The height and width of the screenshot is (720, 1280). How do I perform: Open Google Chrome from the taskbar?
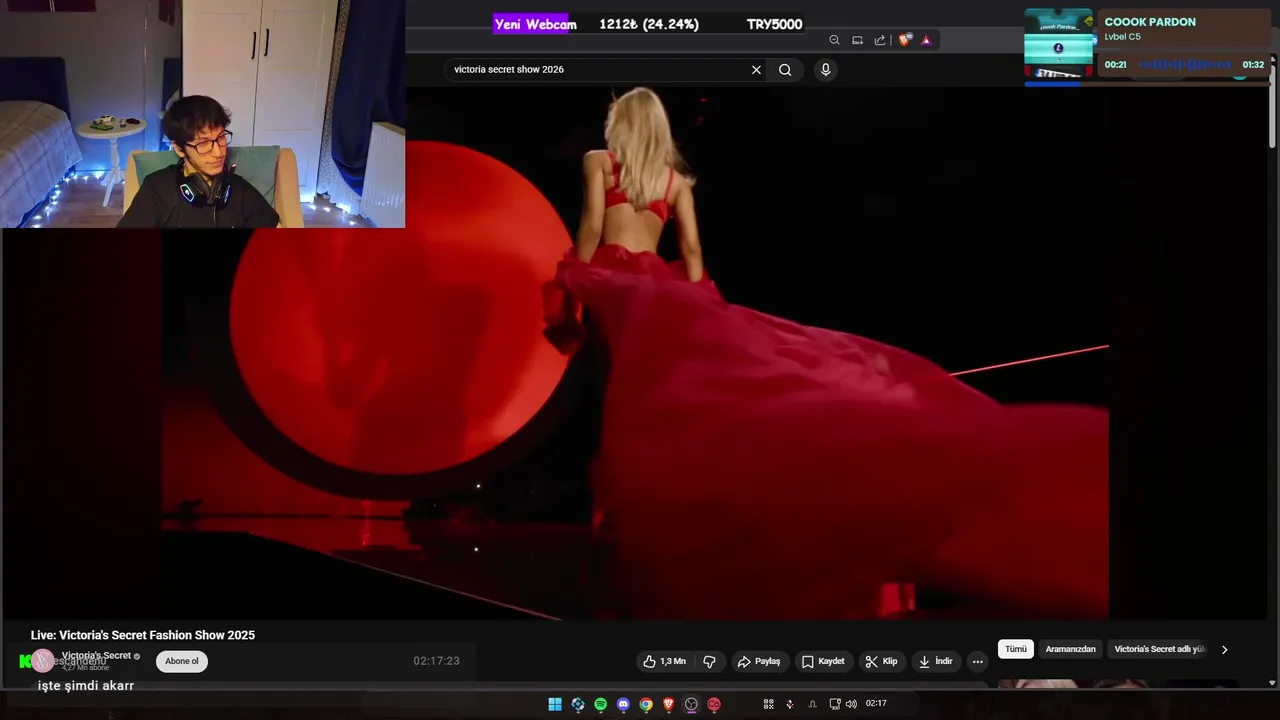tap(646, 704)
